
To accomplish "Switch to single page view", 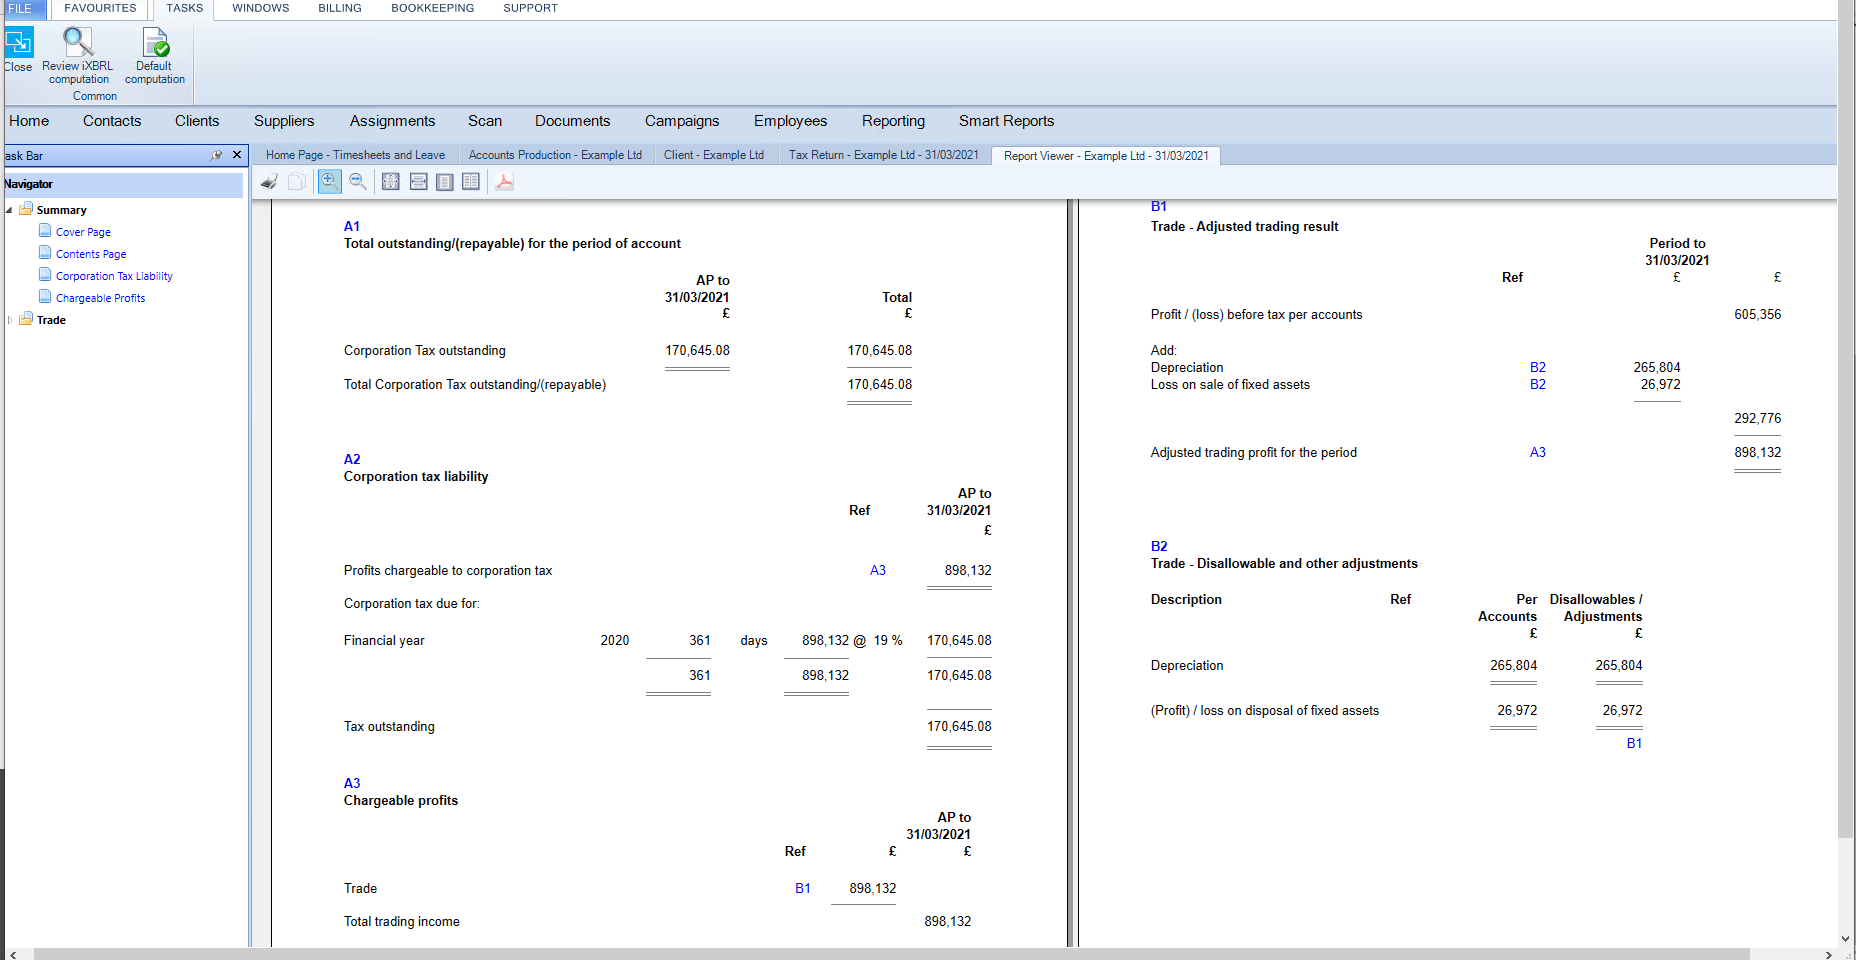I will (x=445, y=182).
